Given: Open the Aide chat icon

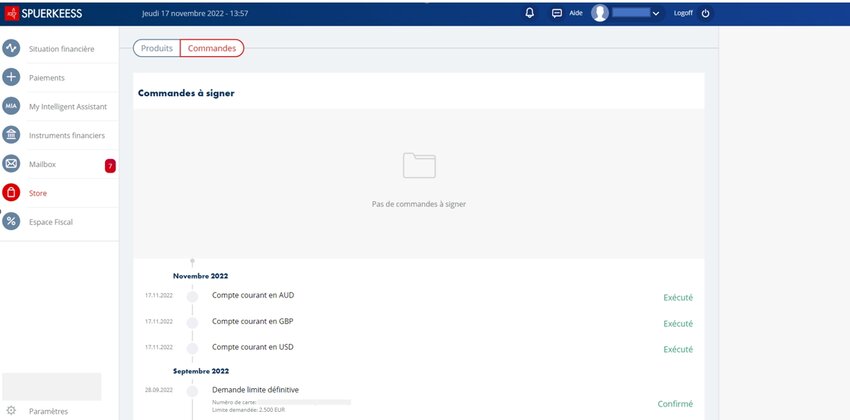Looking at the screenshot, I should 557,14.
